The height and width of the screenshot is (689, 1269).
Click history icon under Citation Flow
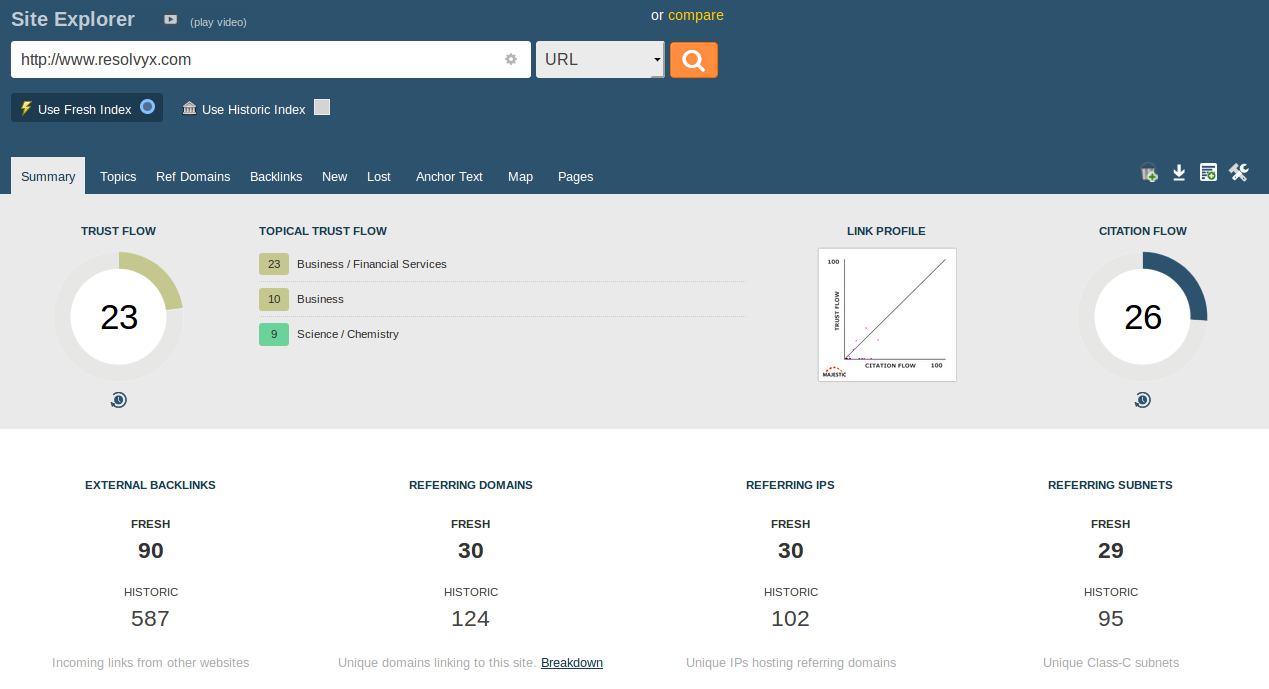[x=1143, y=400]
